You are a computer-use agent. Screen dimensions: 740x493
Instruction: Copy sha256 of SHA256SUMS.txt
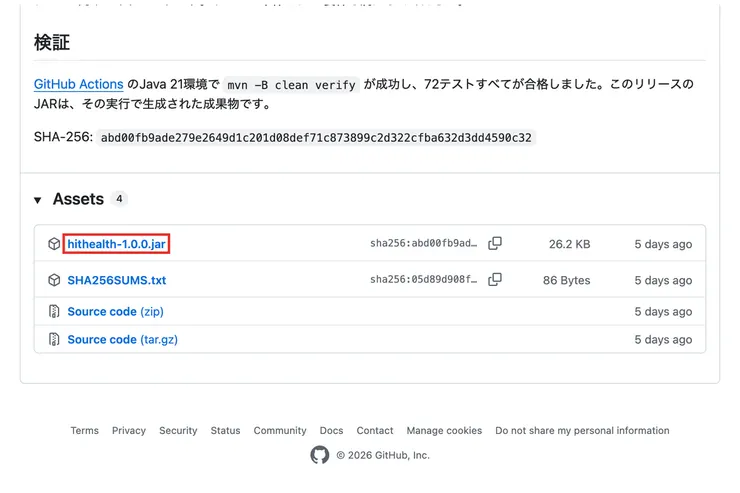[495, 280]
